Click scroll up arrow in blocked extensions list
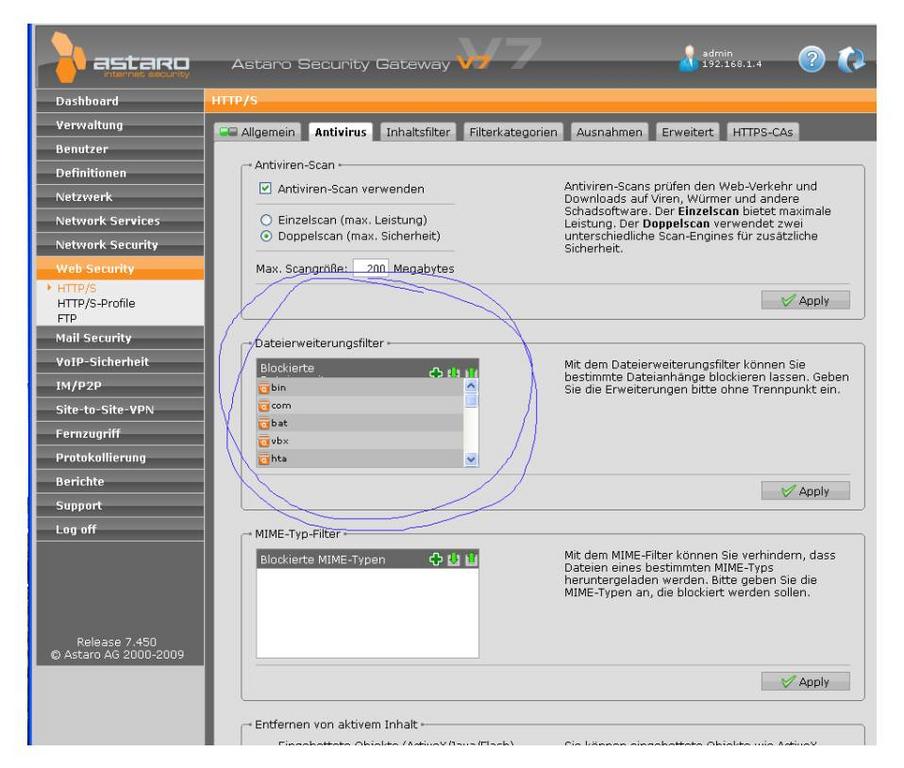The height and width of the screenshot is (768, 904). pos(471,386)
